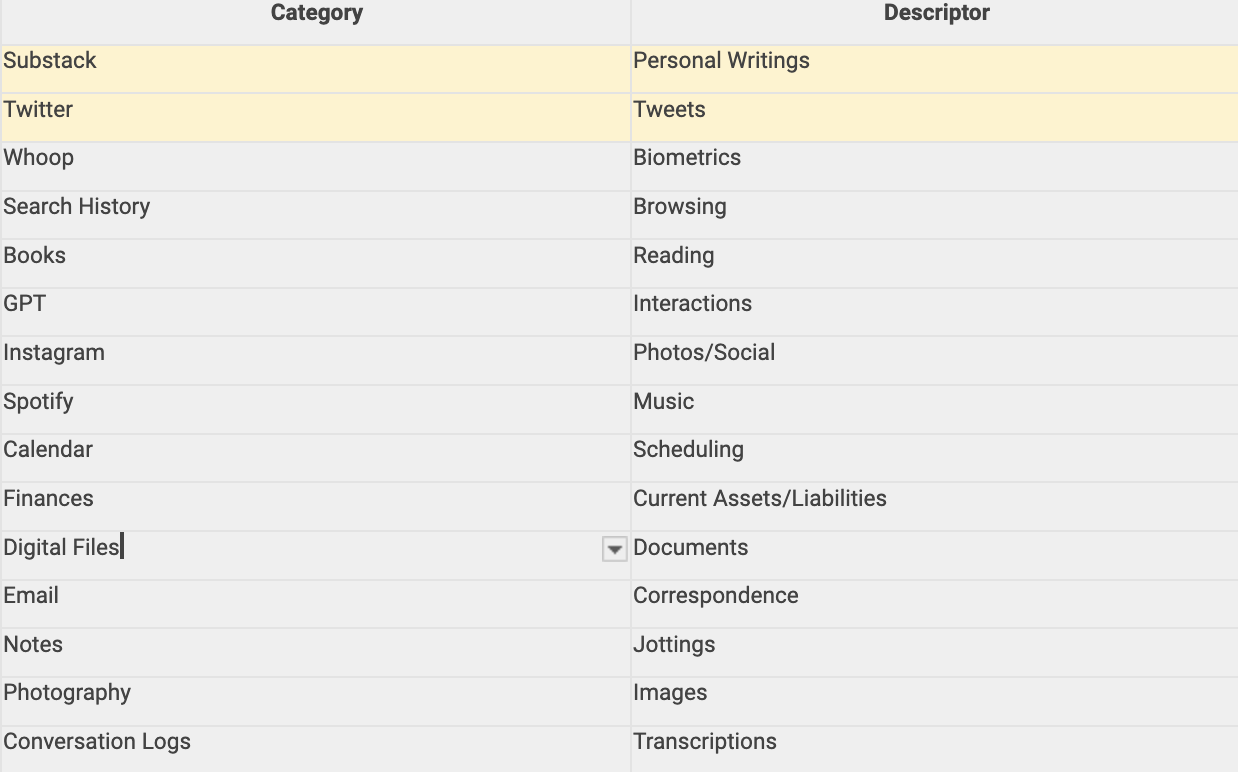Screen dimensions: 1238x772
Task: Click the Instagram cell
Action: tap(54, 353)
